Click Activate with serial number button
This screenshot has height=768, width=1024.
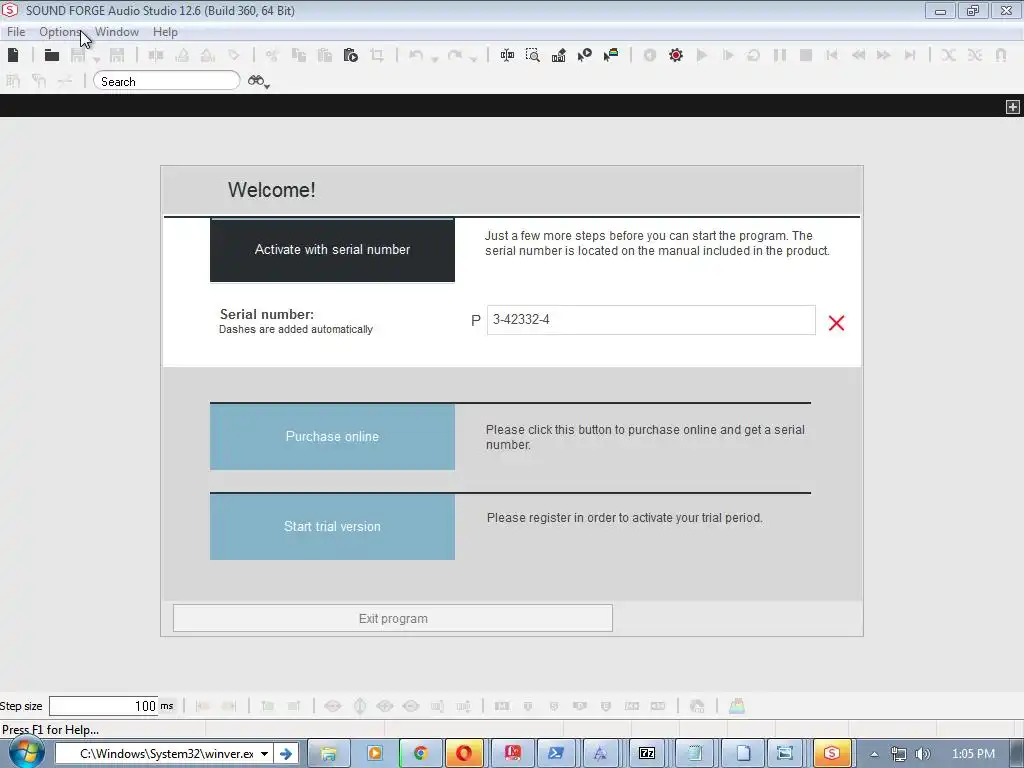332,250
